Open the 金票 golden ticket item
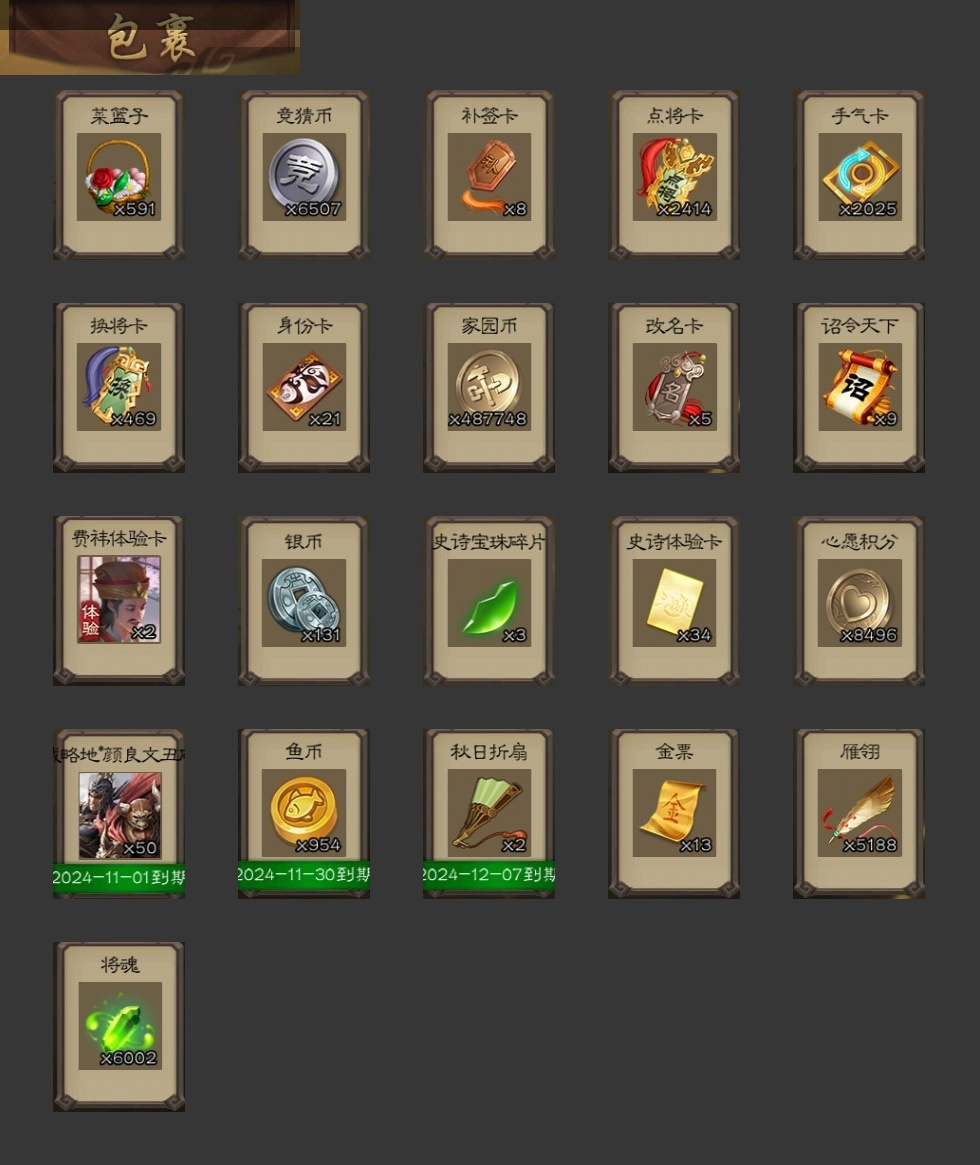 tap(674, 813)
